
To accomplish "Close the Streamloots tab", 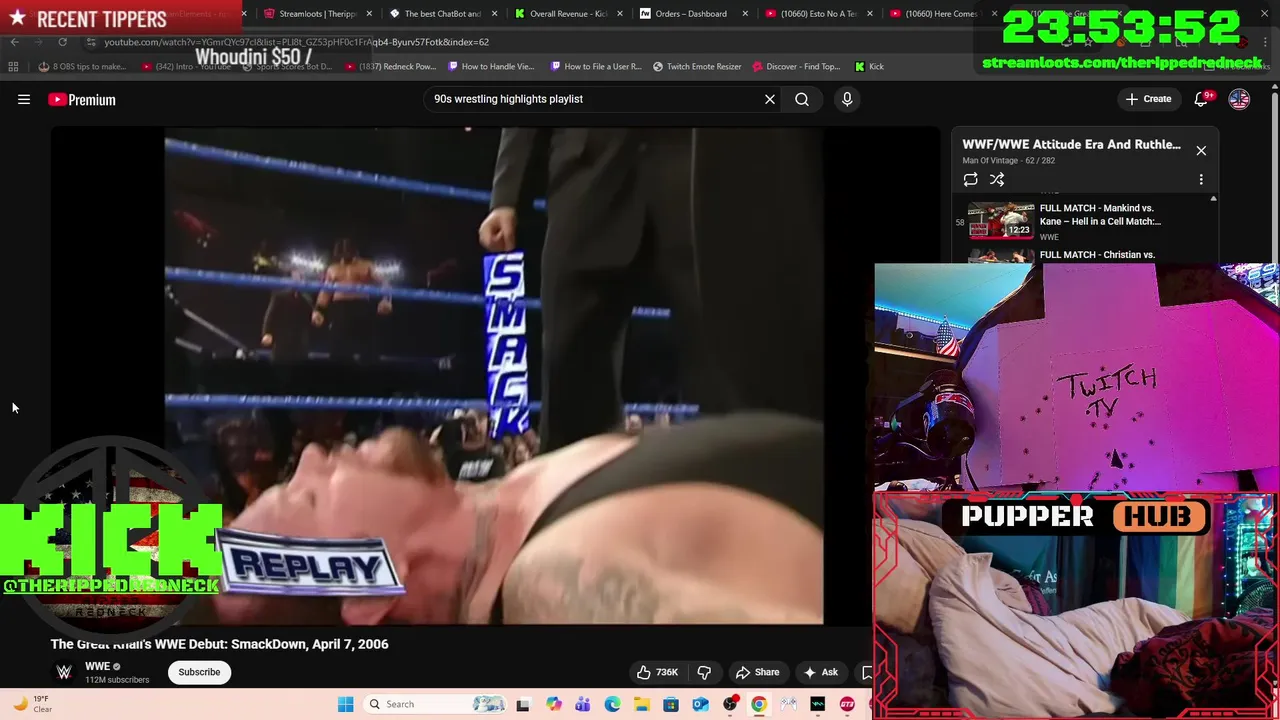I will point(369,14).
